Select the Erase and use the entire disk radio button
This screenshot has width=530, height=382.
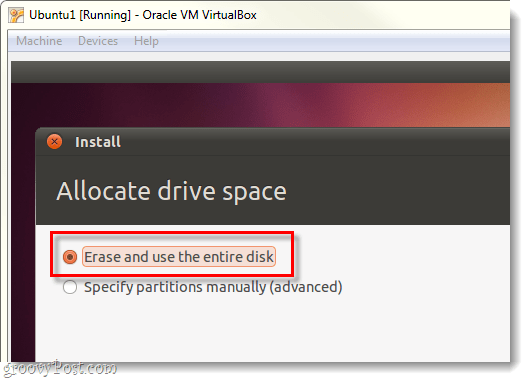click(x=70, y=257)
